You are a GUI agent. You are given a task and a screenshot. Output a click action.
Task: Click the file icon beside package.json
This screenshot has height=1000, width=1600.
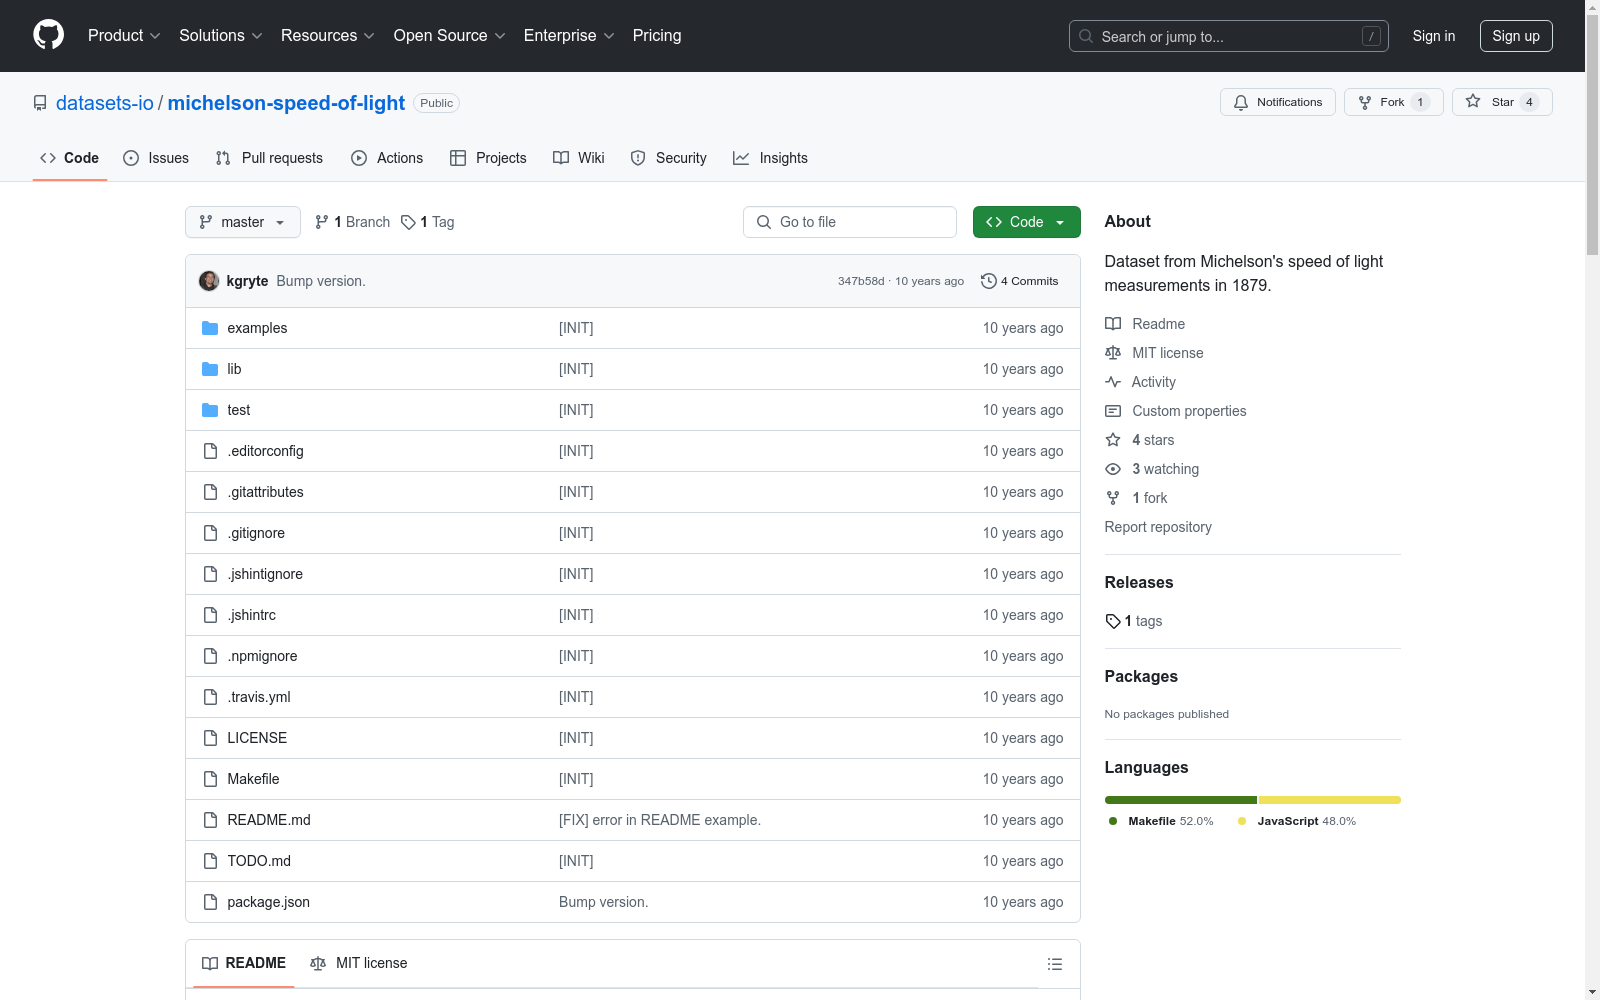[210, 902]
